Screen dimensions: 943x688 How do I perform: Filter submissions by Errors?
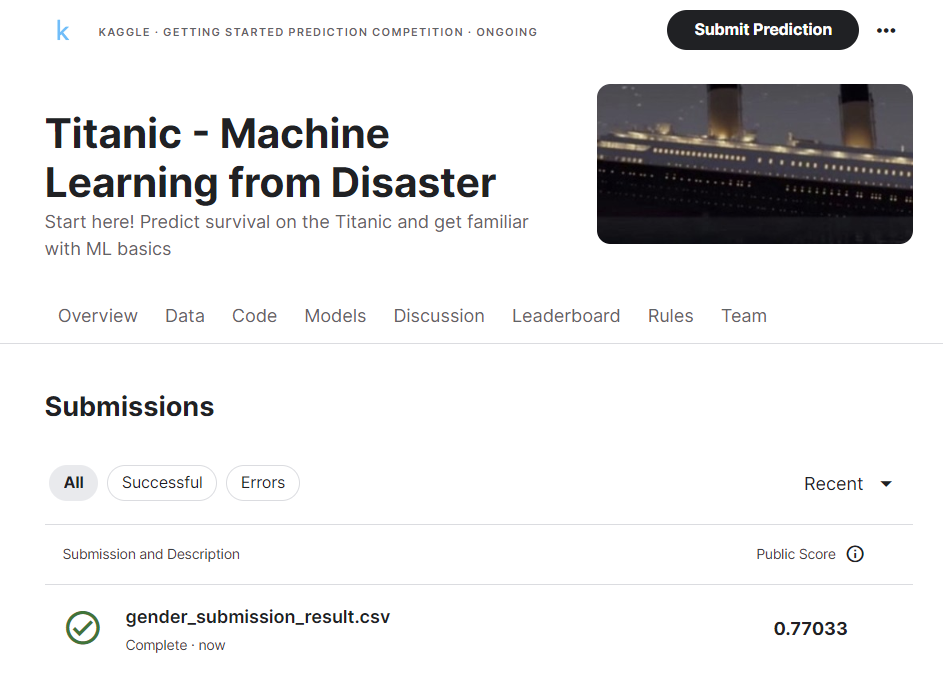(263, 483)
